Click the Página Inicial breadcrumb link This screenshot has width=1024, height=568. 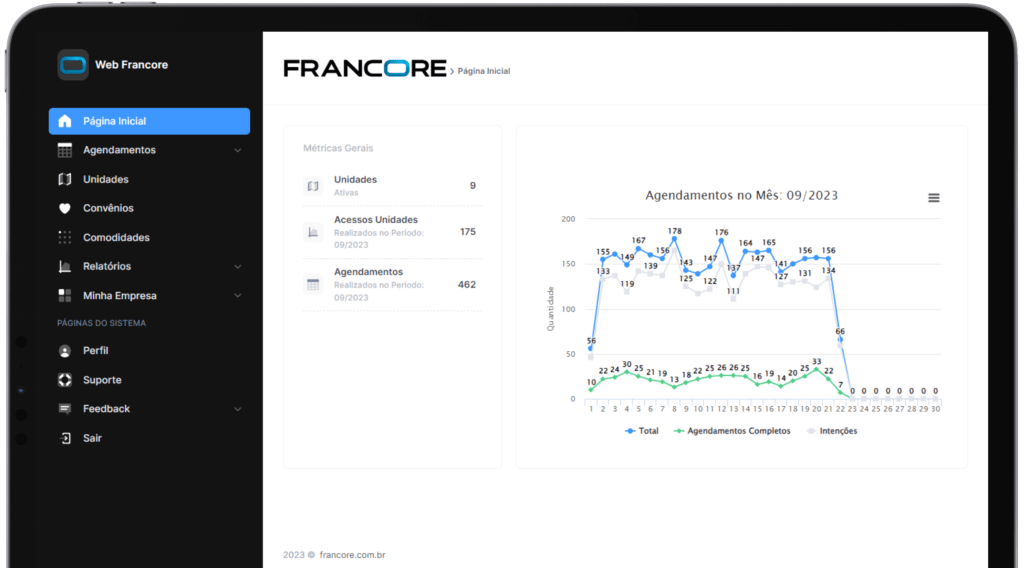(x=483, y=71)
